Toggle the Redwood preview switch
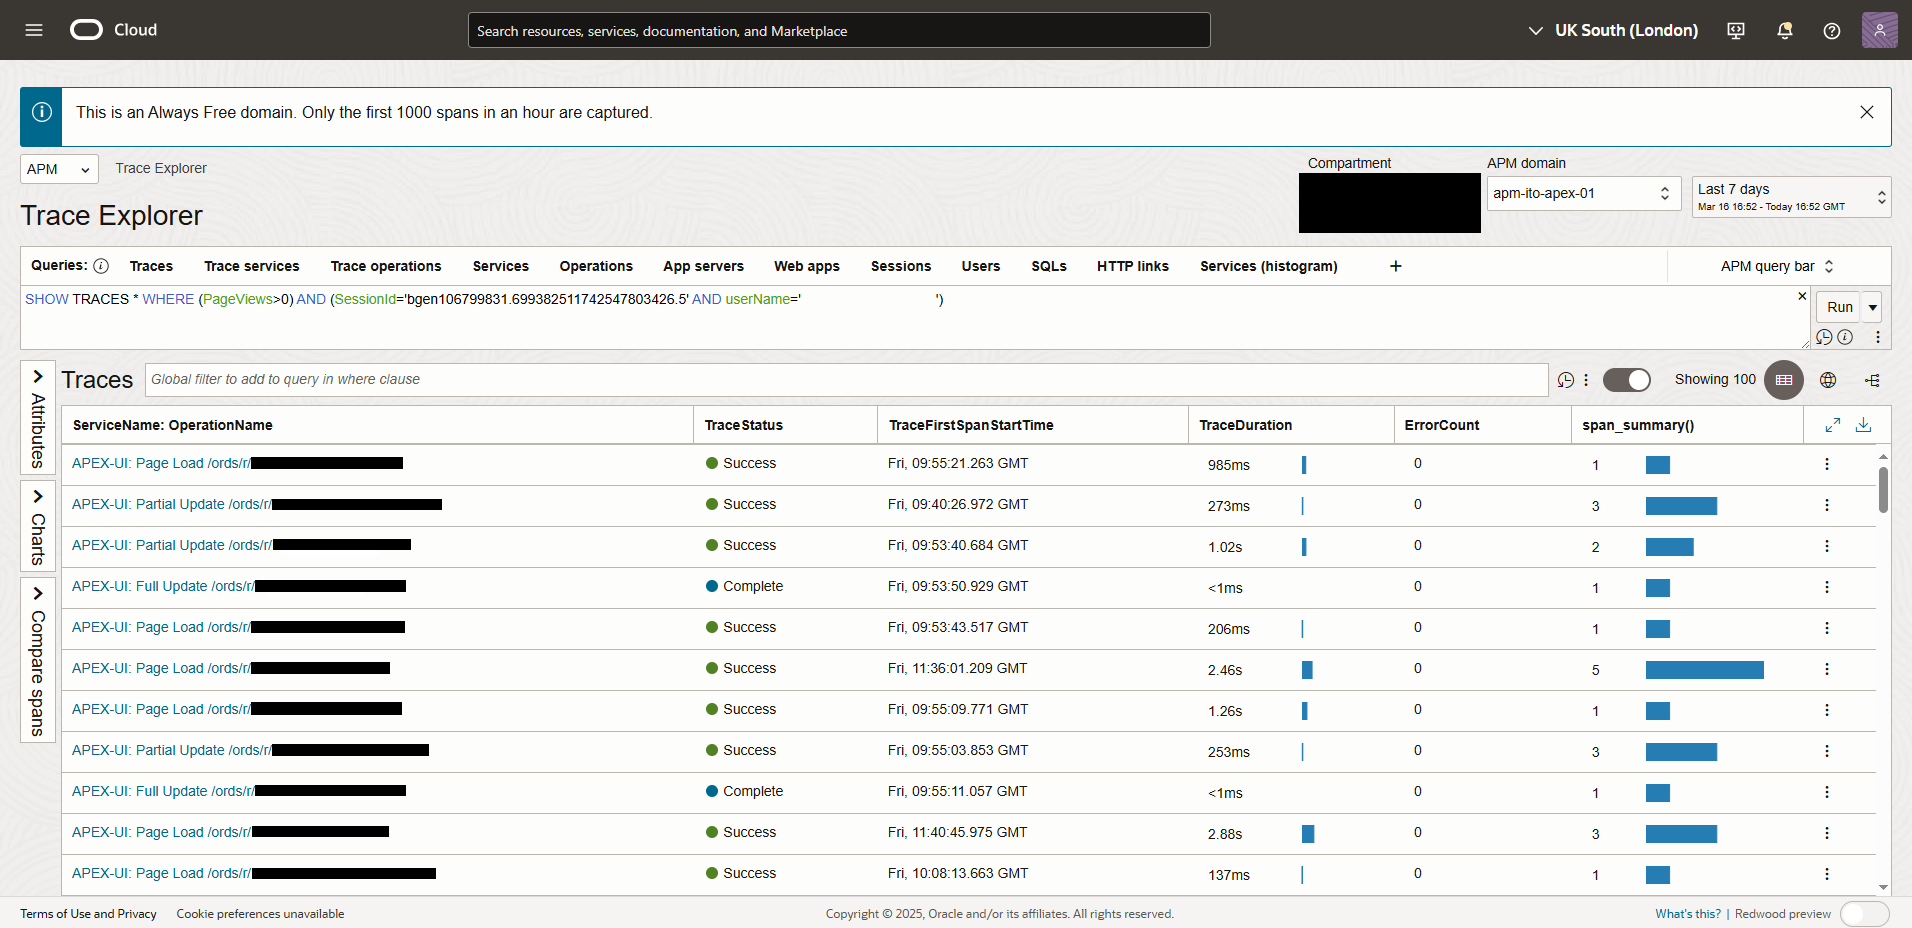This screenshot has width=1912, height=928. pos(1864,914)
